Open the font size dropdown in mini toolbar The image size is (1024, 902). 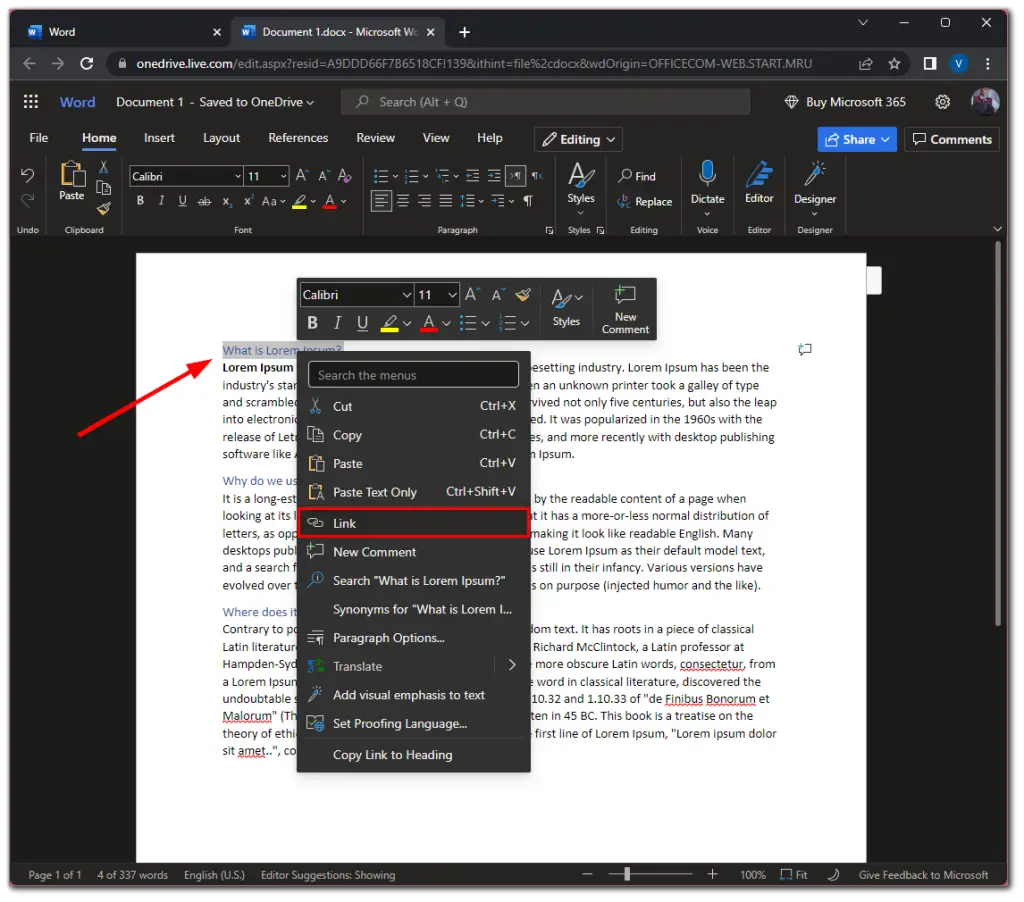click(450, 294)
